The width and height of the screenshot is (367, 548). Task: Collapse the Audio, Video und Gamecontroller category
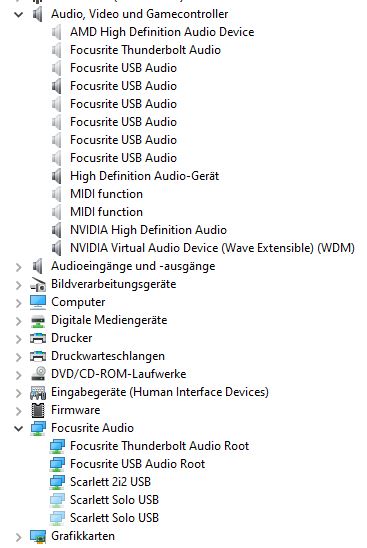pyautogui.click(x=19, y=14)
